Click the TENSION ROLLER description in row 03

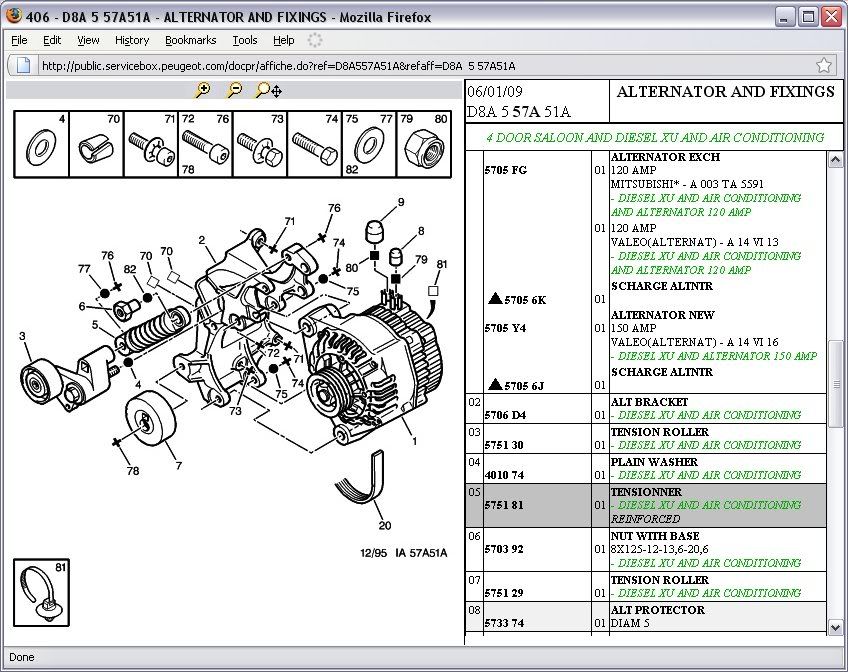tap(659, 431)
